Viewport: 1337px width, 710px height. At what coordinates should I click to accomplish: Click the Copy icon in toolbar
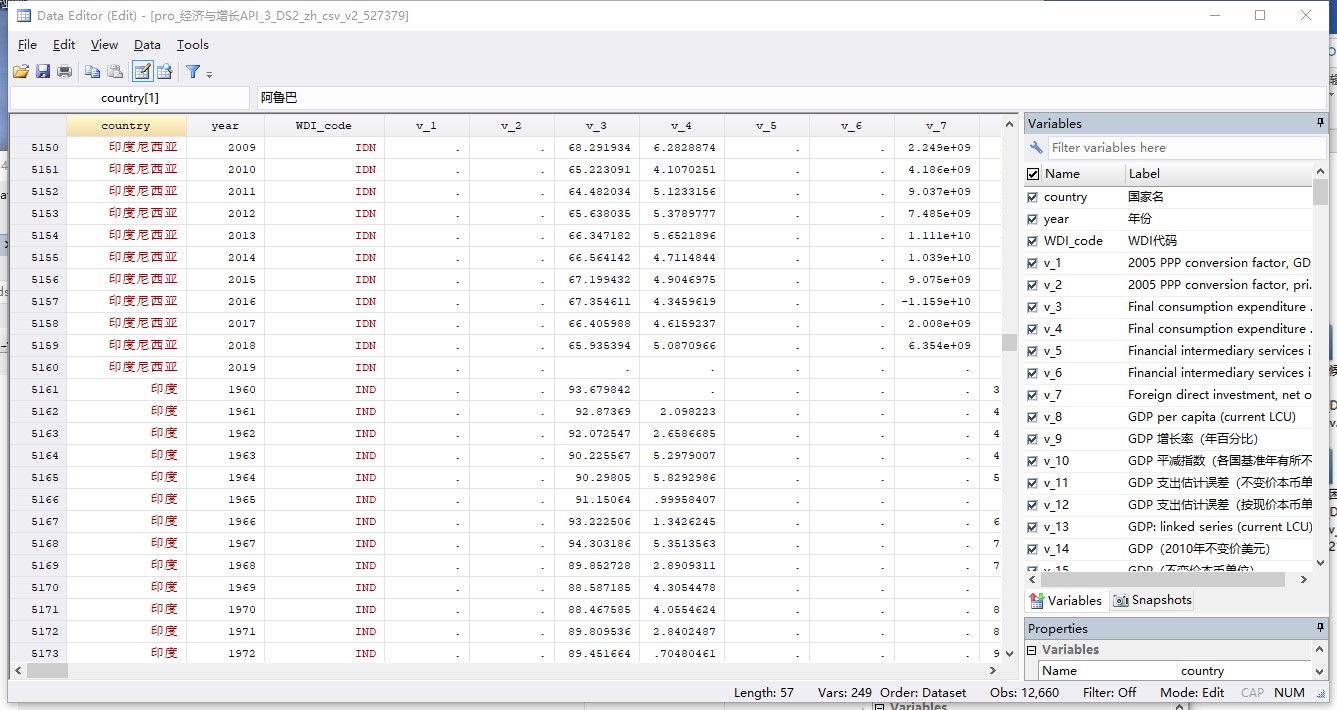click(92, 72)
